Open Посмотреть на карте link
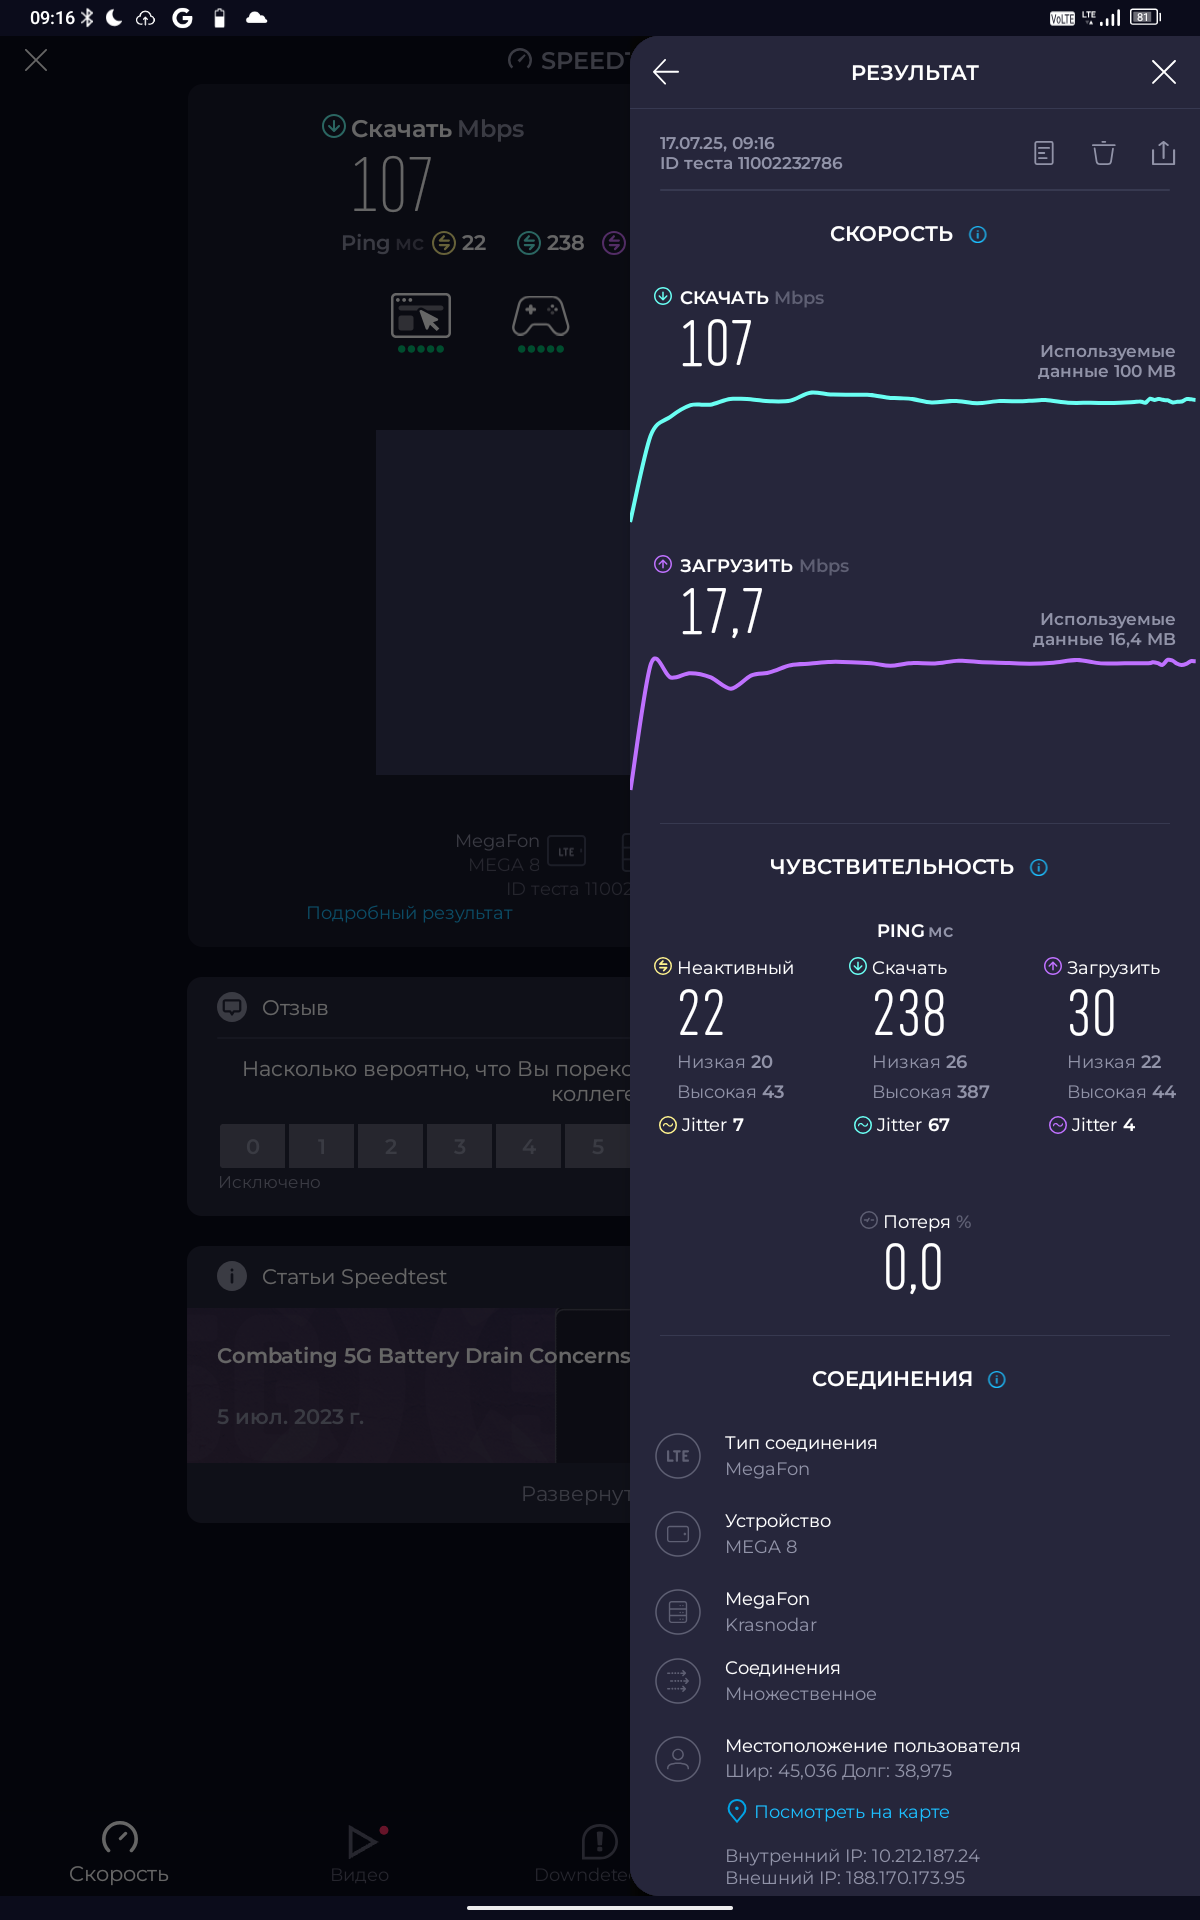The width and height of the screenshot is (1200, 1920). coord(852,1812)
